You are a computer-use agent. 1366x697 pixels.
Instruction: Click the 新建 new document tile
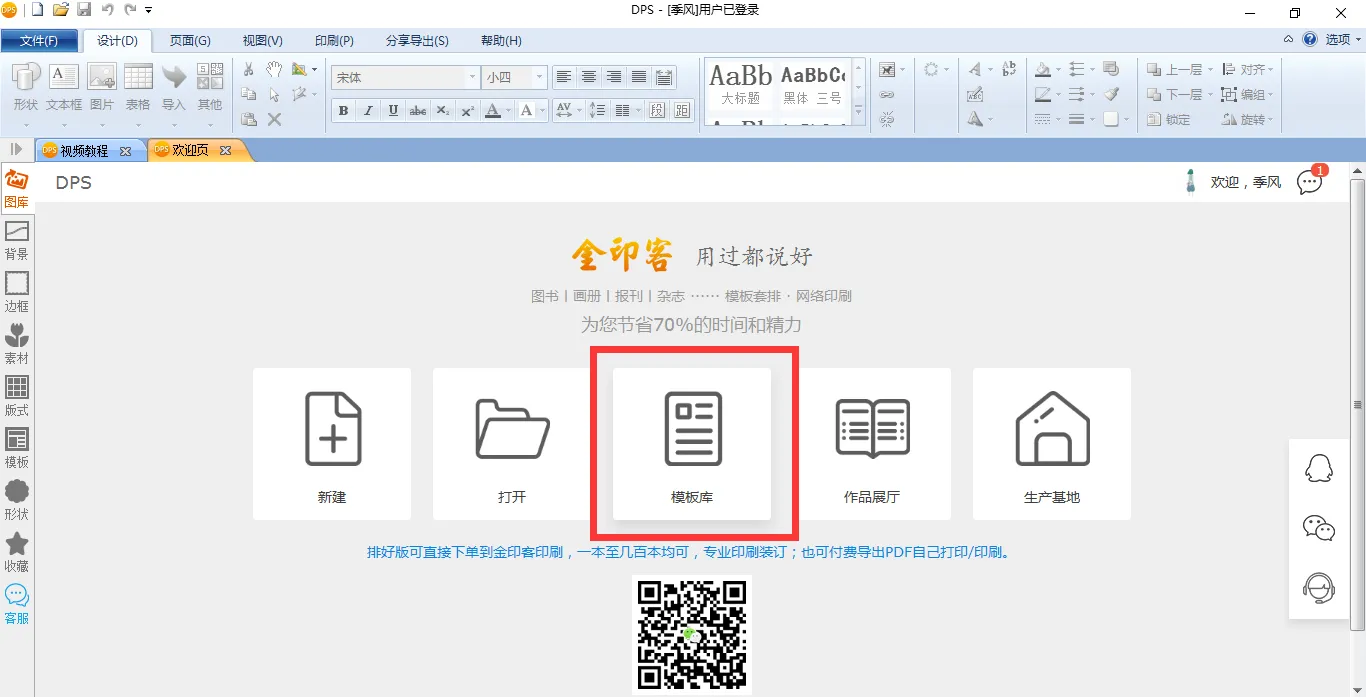332,443
